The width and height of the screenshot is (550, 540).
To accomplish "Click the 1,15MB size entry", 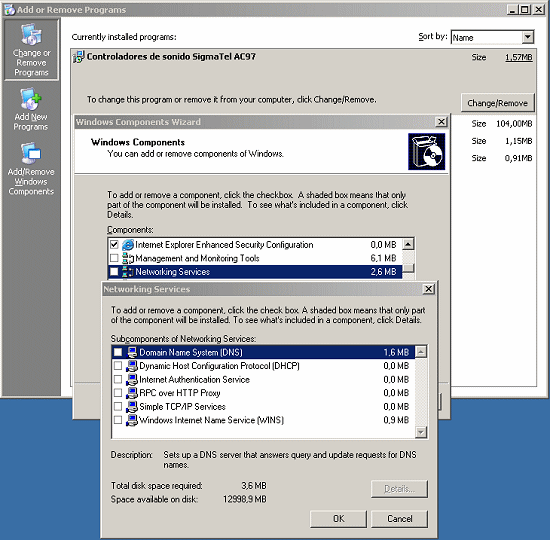I will pos(519,141).
